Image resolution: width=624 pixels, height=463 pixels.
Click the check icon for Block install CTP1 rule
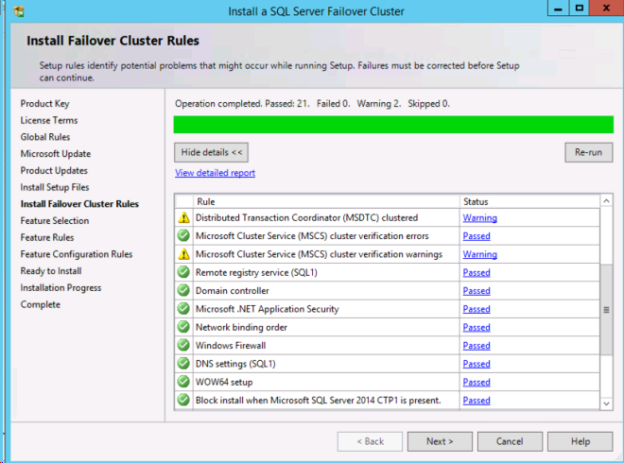pyautogui.click(x=183, y=400)
